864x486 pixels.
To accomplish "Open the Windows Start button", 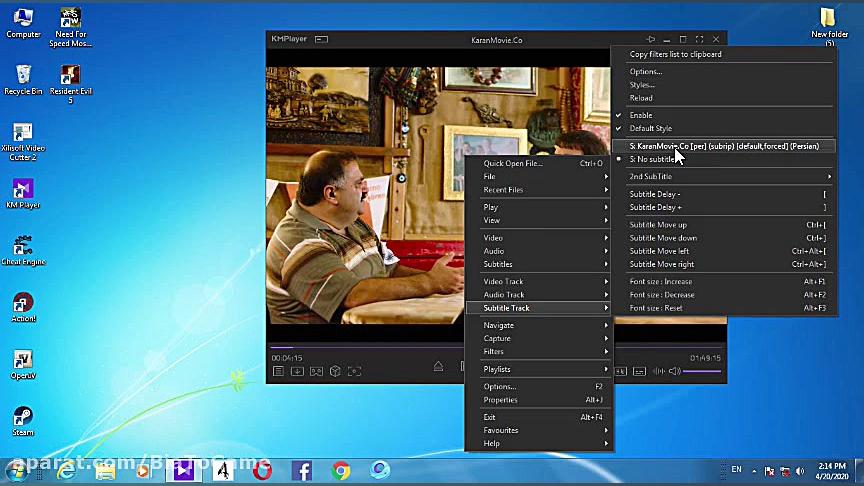I will 17,472.
